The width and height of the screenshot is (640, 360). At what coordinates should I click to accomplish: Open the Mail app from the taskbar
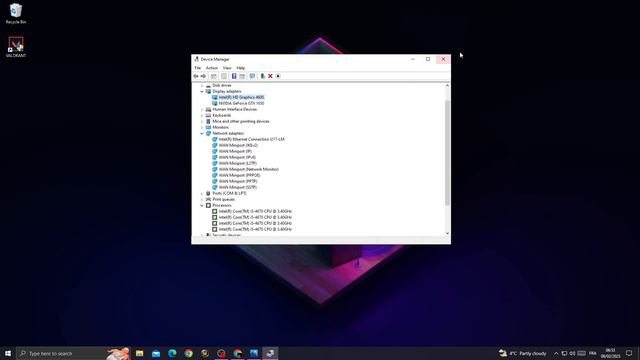pos(156,353)
